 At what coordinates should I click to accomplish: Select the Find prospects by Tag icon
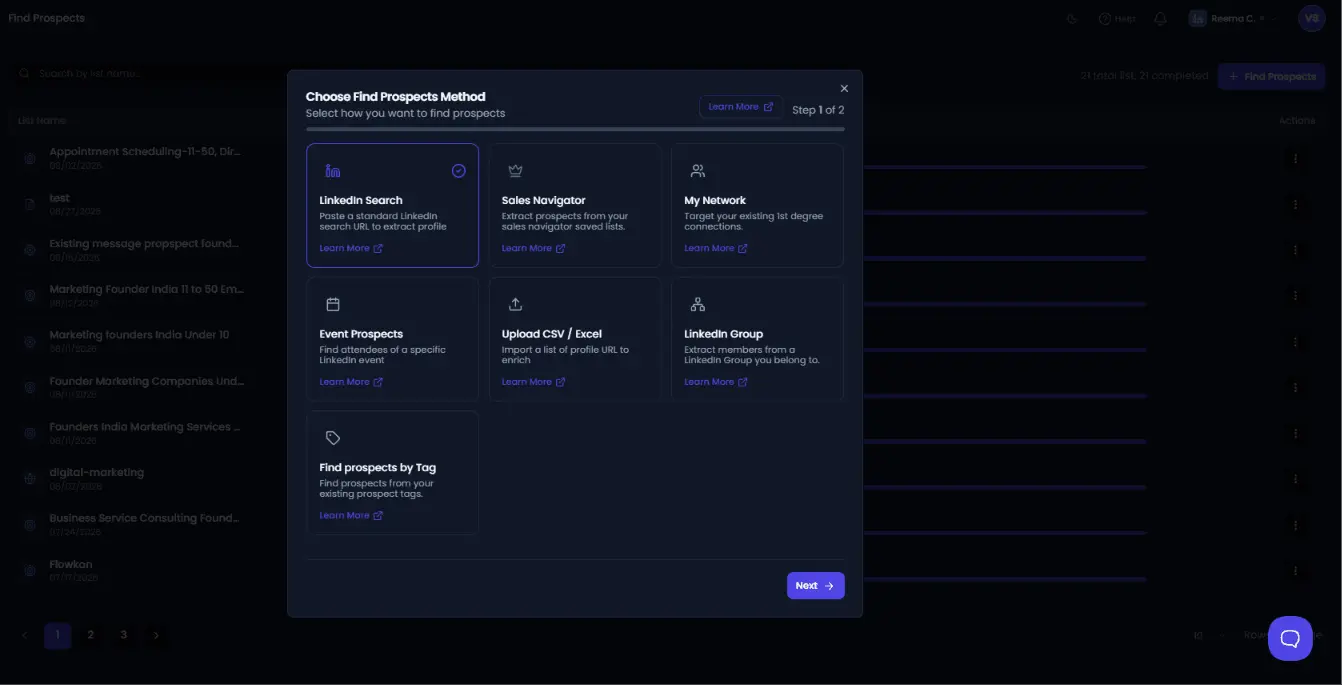(333, 438)
